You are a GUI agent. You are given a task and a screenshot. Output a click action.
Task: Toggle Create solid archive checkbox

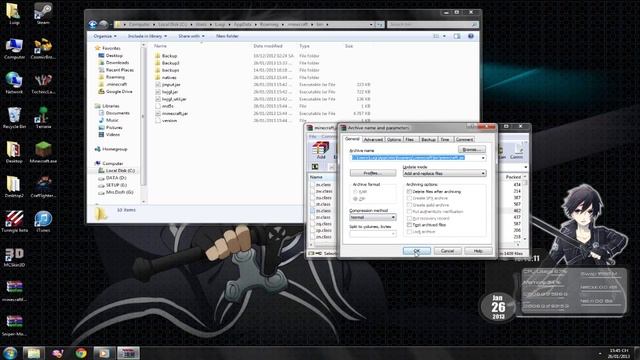(409, 205)
